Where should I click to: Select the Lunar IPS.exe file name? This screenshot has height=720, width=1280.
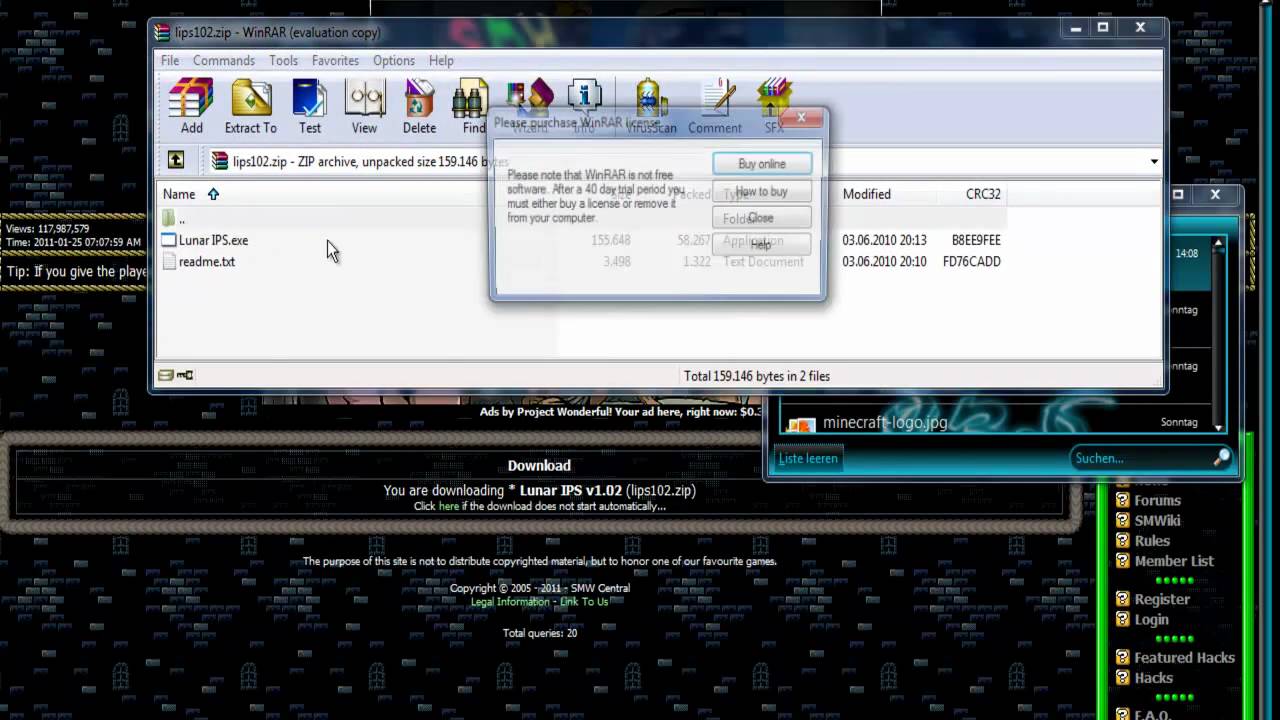(x=213, y=240)
